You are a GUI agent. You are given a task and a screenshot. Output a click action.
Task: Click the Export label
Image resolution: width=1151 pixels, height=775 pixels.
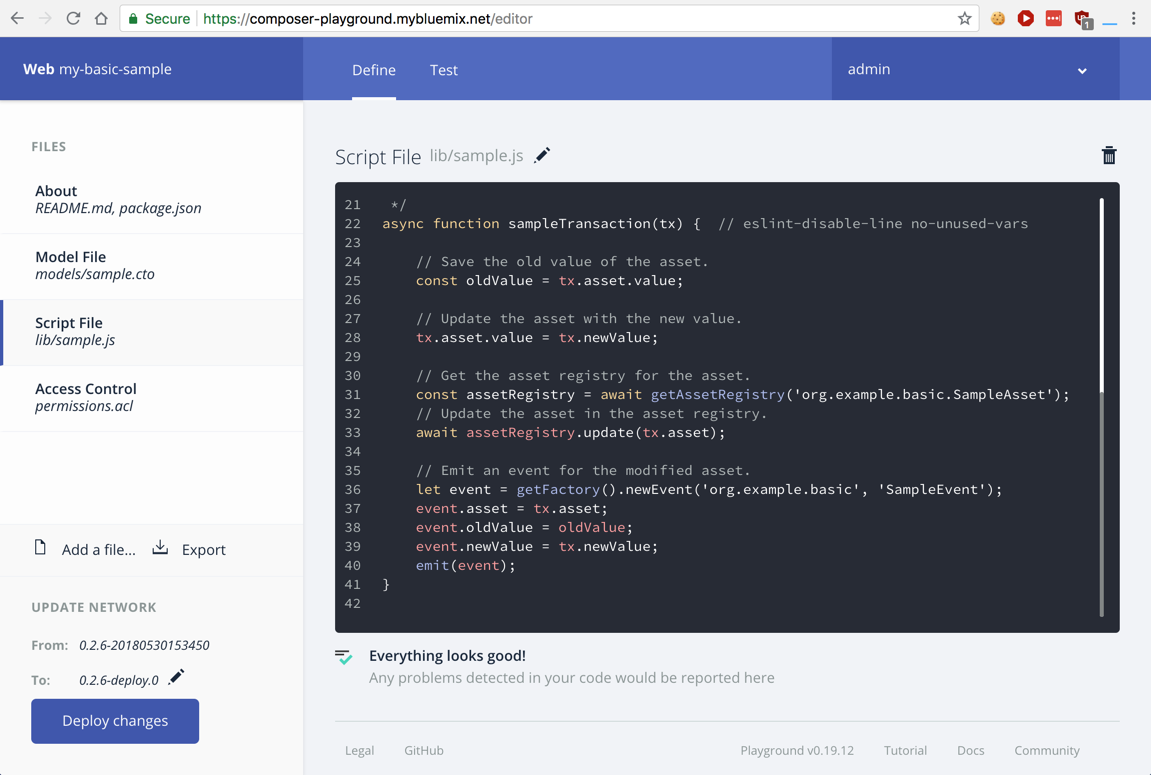pos(203,550)
